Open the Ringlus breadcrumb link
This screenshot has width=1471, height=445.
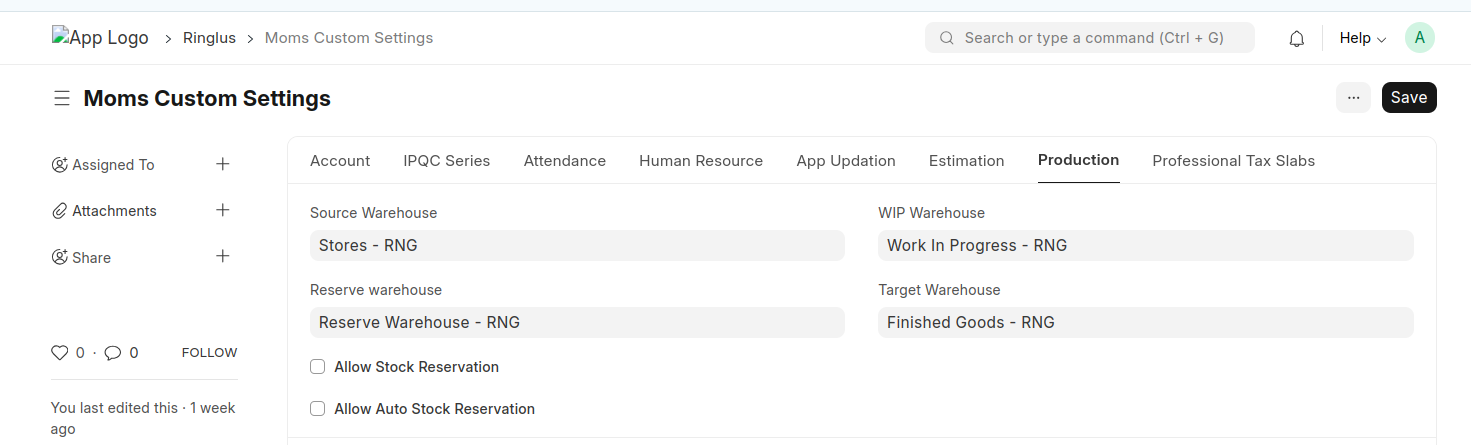pyautogui.click(x=209, y=38)
